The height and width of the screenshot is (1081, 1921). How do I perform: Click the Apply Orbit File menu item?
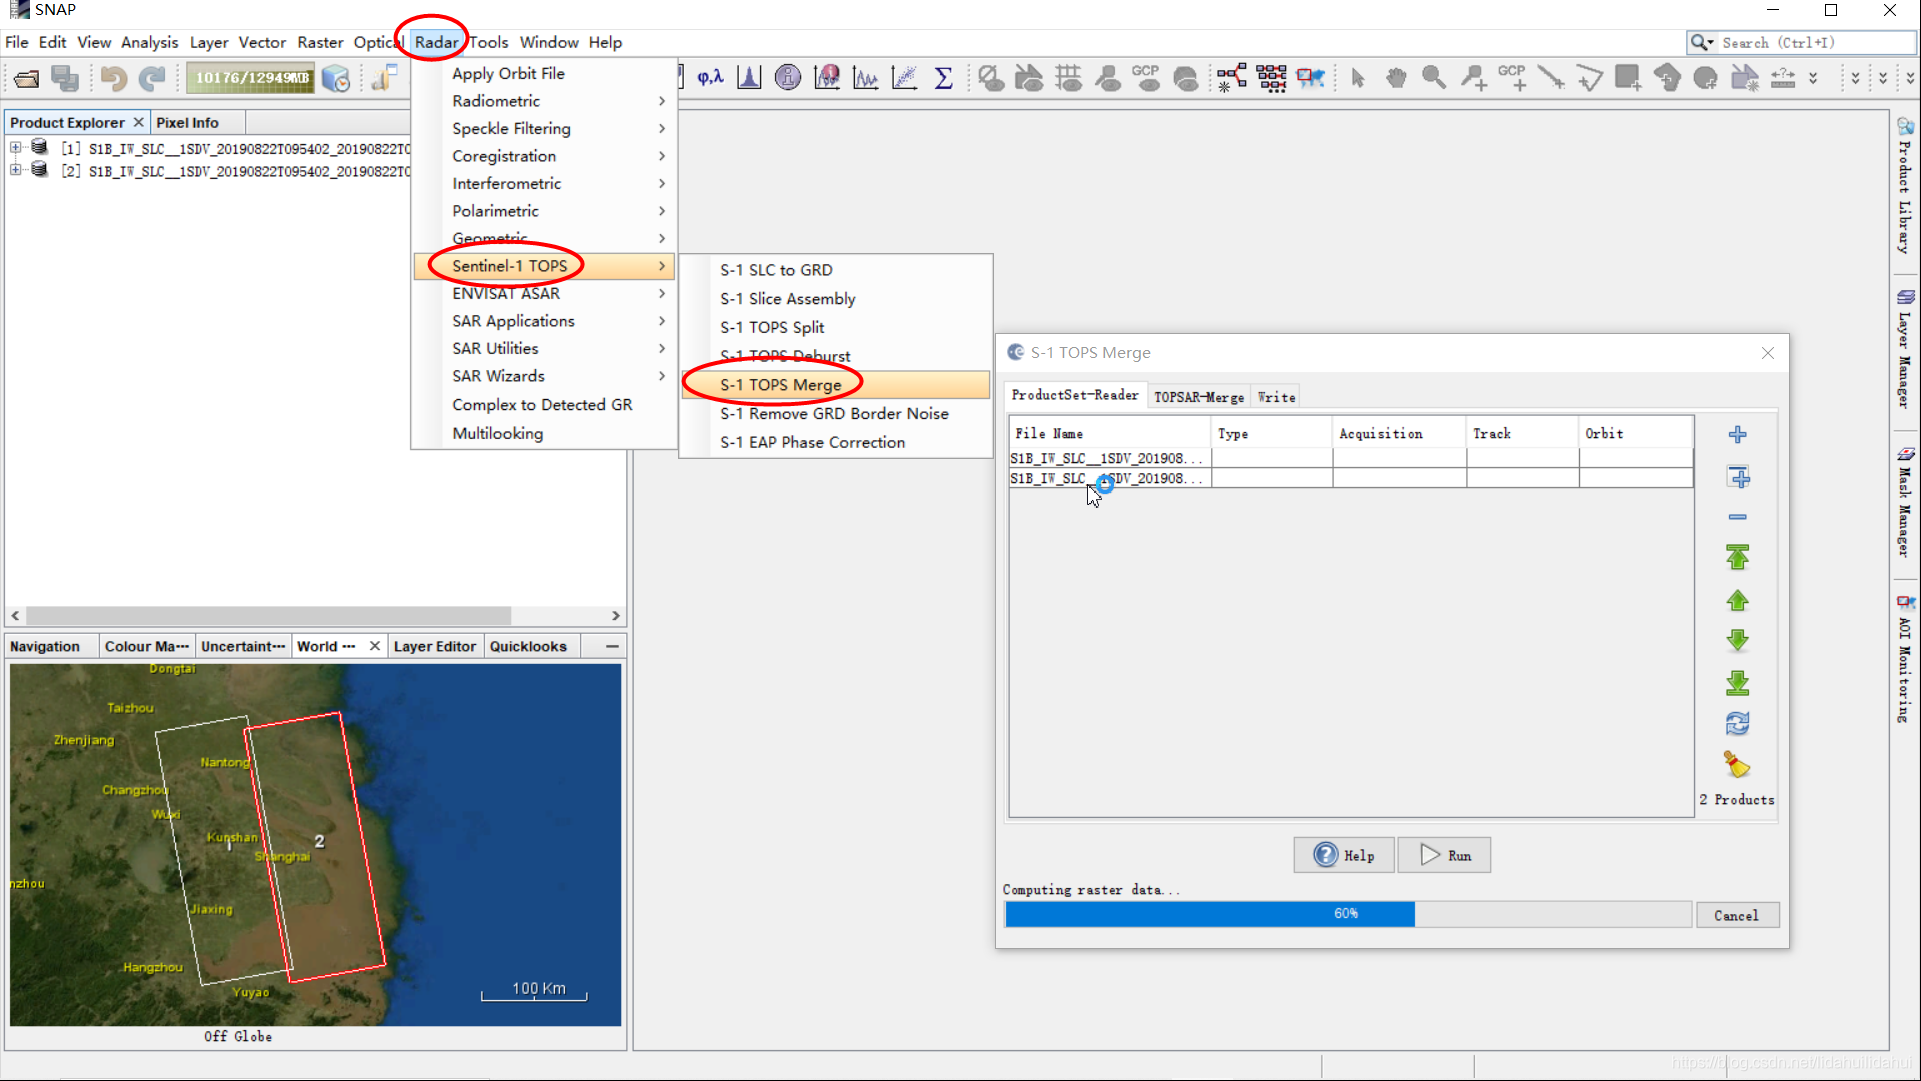(507, 73)
